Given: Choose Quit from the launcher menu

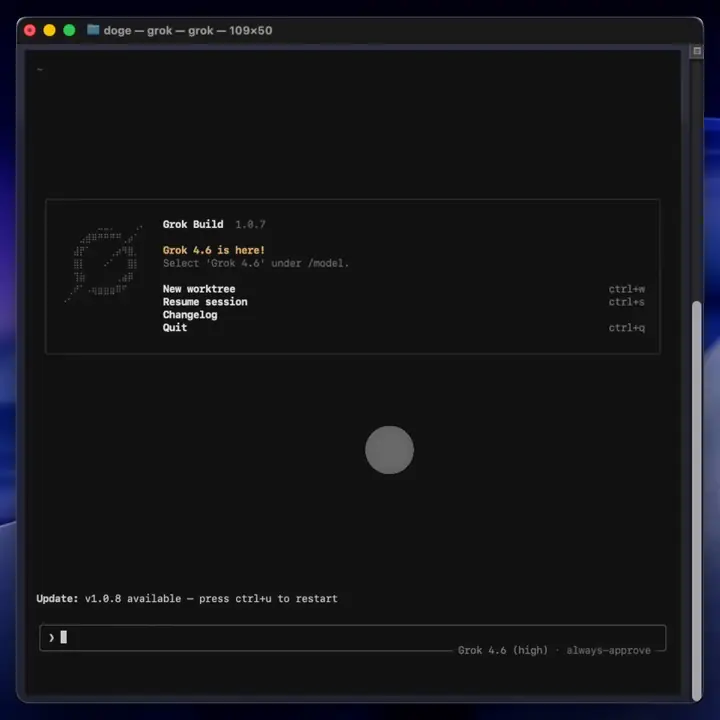Looking at the screenshot, I should point(174,327).
